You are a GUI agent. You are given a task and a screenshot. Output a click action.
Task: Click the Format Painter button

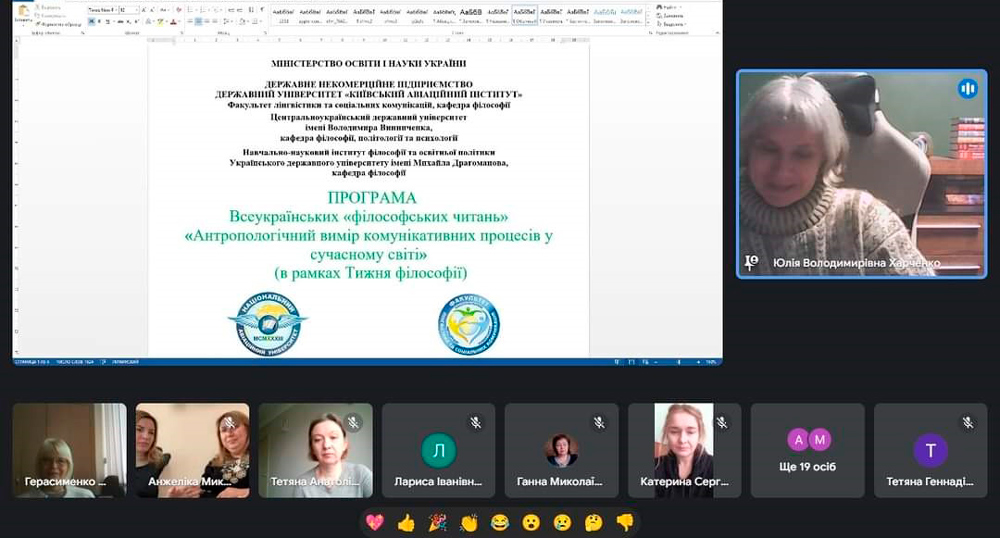[x=59, y=24]
